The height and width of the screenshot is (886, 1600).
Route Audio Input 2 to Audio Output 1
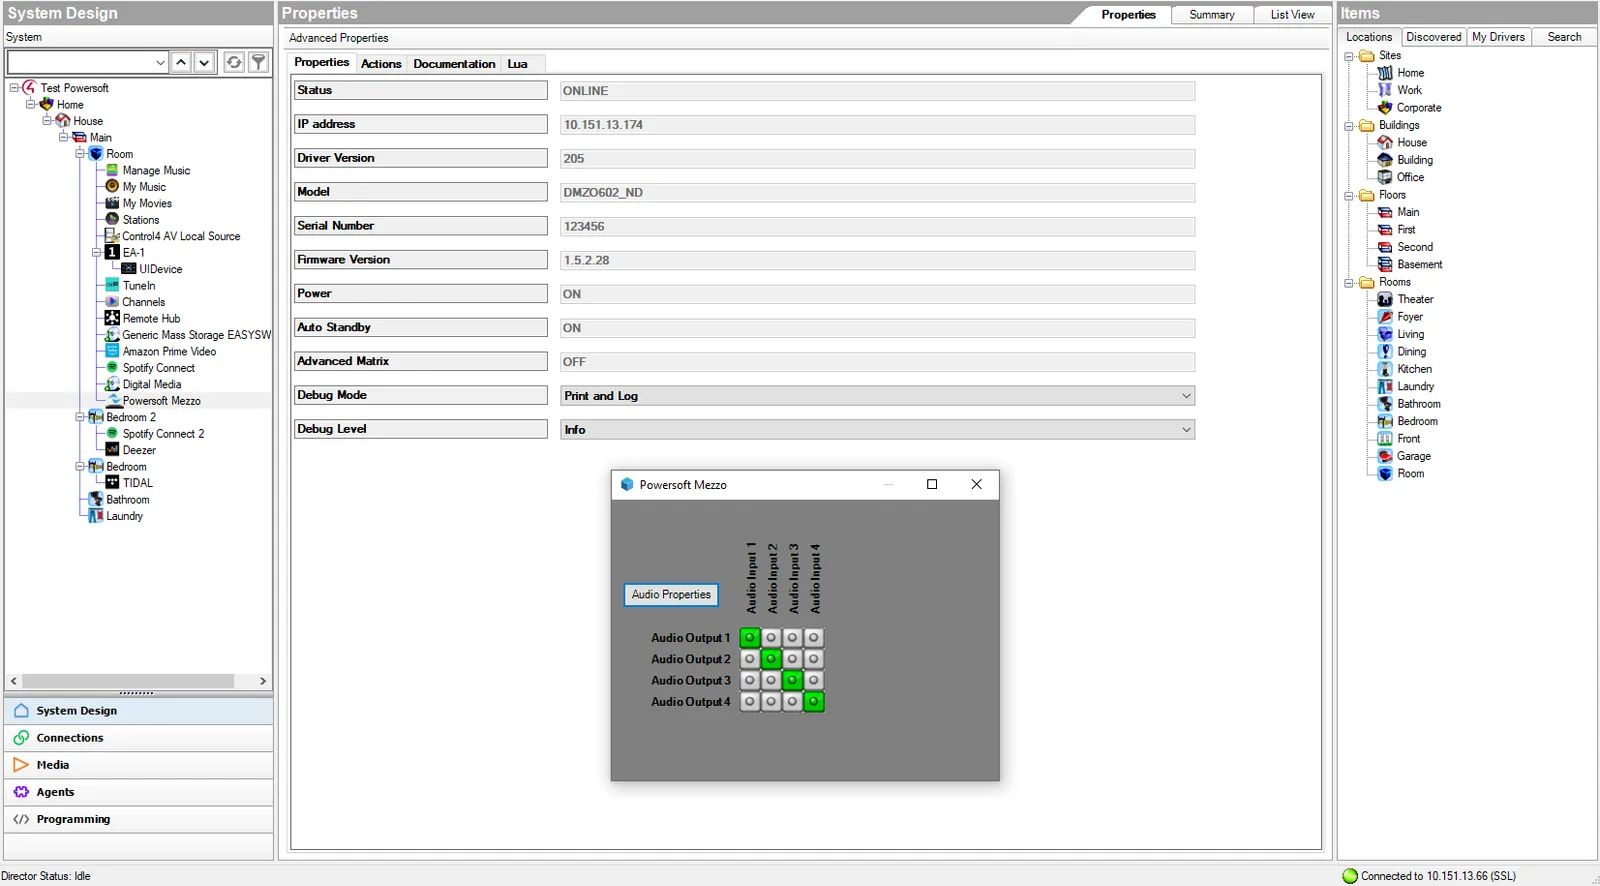click(771, 637)
